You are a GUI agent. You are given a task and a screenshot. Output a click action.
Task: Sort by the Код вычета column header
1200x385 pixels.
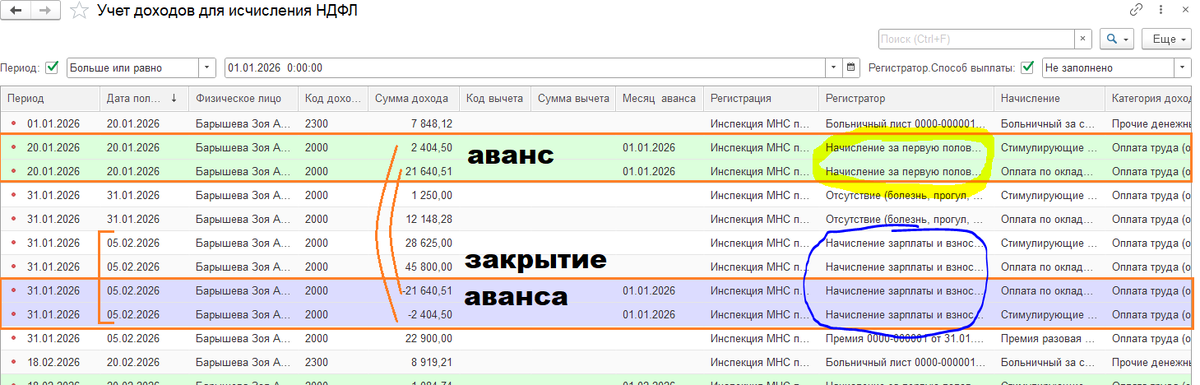[x=494, y=99]
